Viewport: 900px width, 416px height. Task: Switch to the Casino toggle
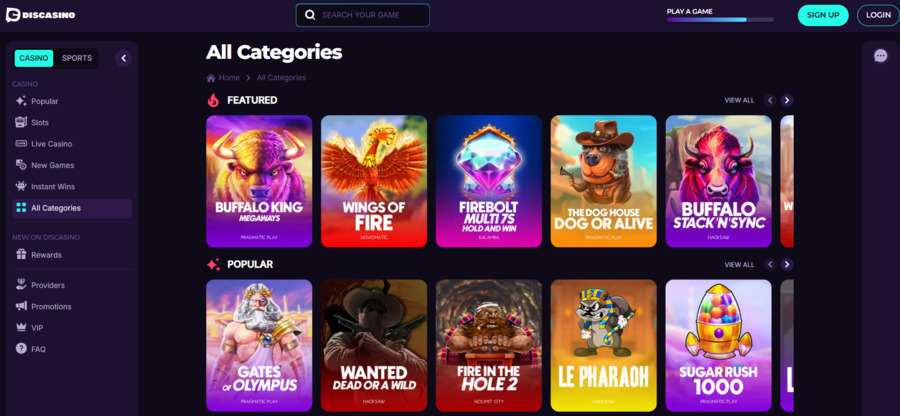34,58
